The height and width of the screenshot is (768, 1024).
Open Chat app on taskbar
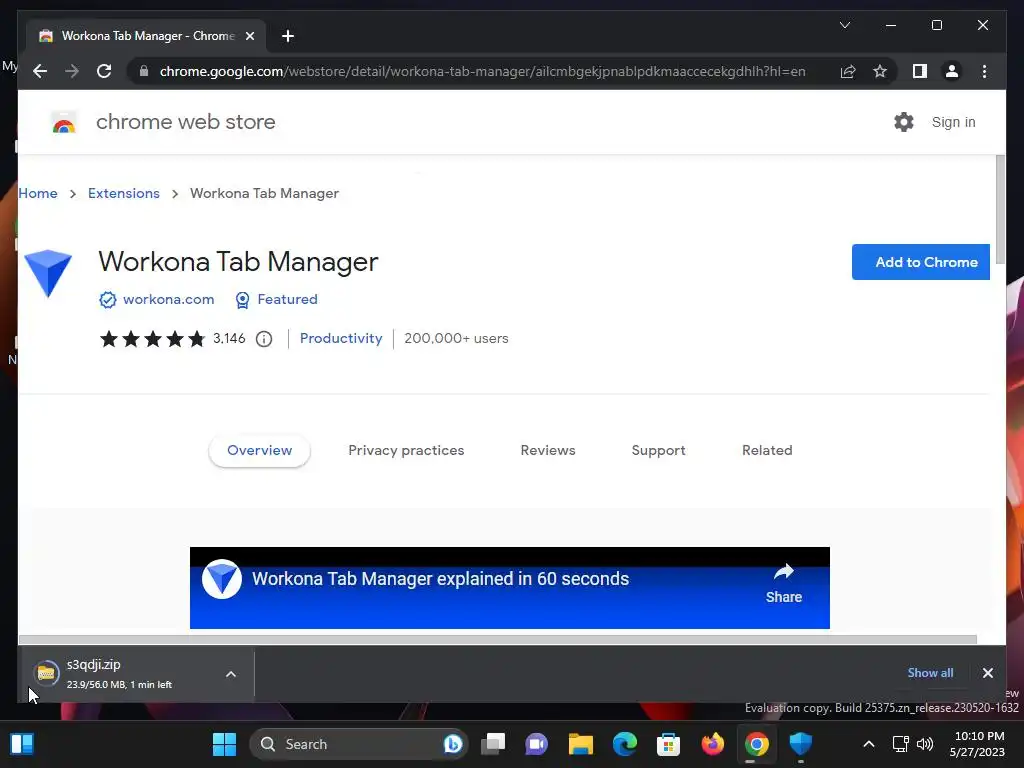click(x=536, y=744)
